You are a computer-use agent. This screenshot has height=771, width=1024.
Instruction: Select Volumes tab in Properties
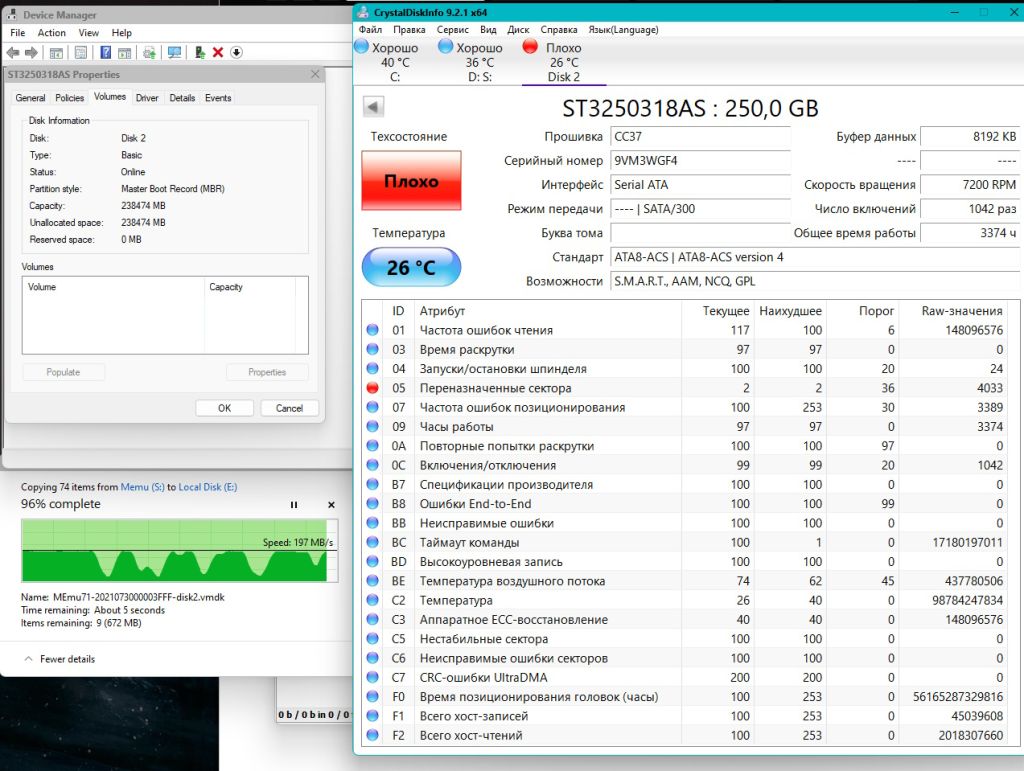tap(110, 97)
